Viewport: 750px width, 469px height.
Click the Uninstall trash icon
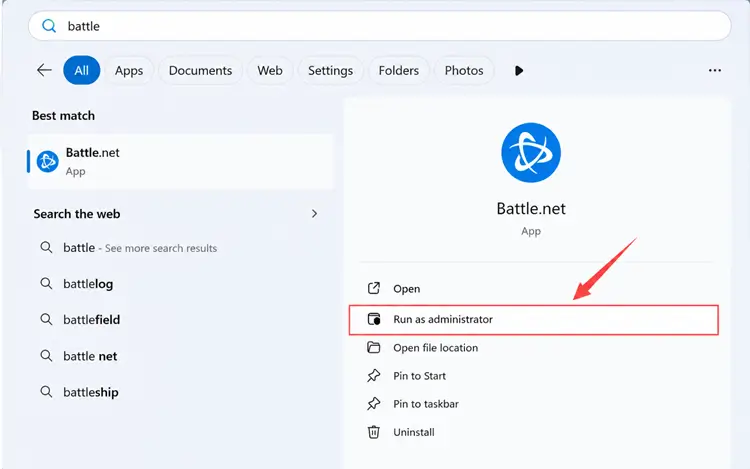(374, 432)
